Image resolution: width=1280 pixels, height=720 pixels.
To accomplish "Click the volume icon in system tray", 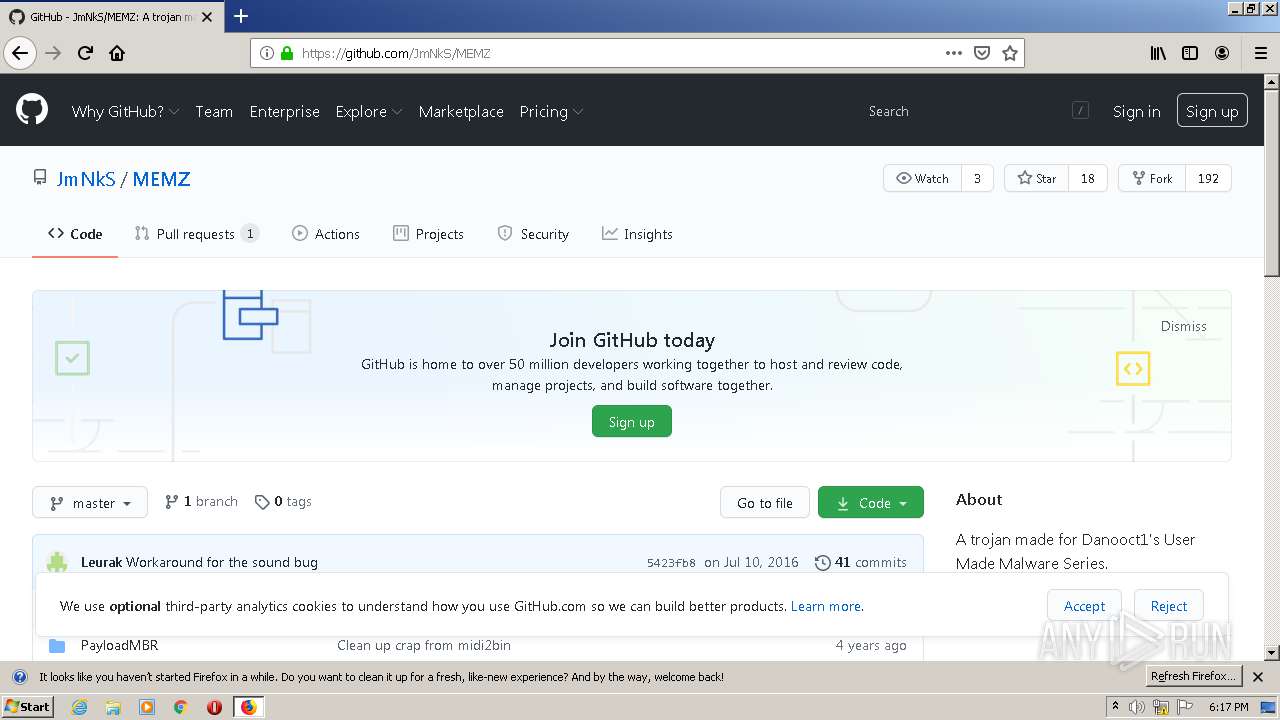I will tap(1137, 707).
